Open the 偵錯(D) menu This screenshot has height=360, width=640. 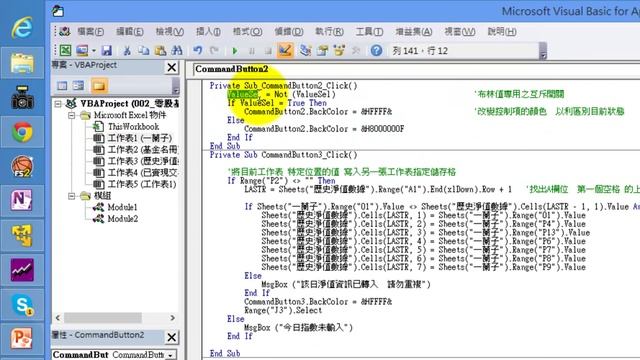[x=289, y=31]
